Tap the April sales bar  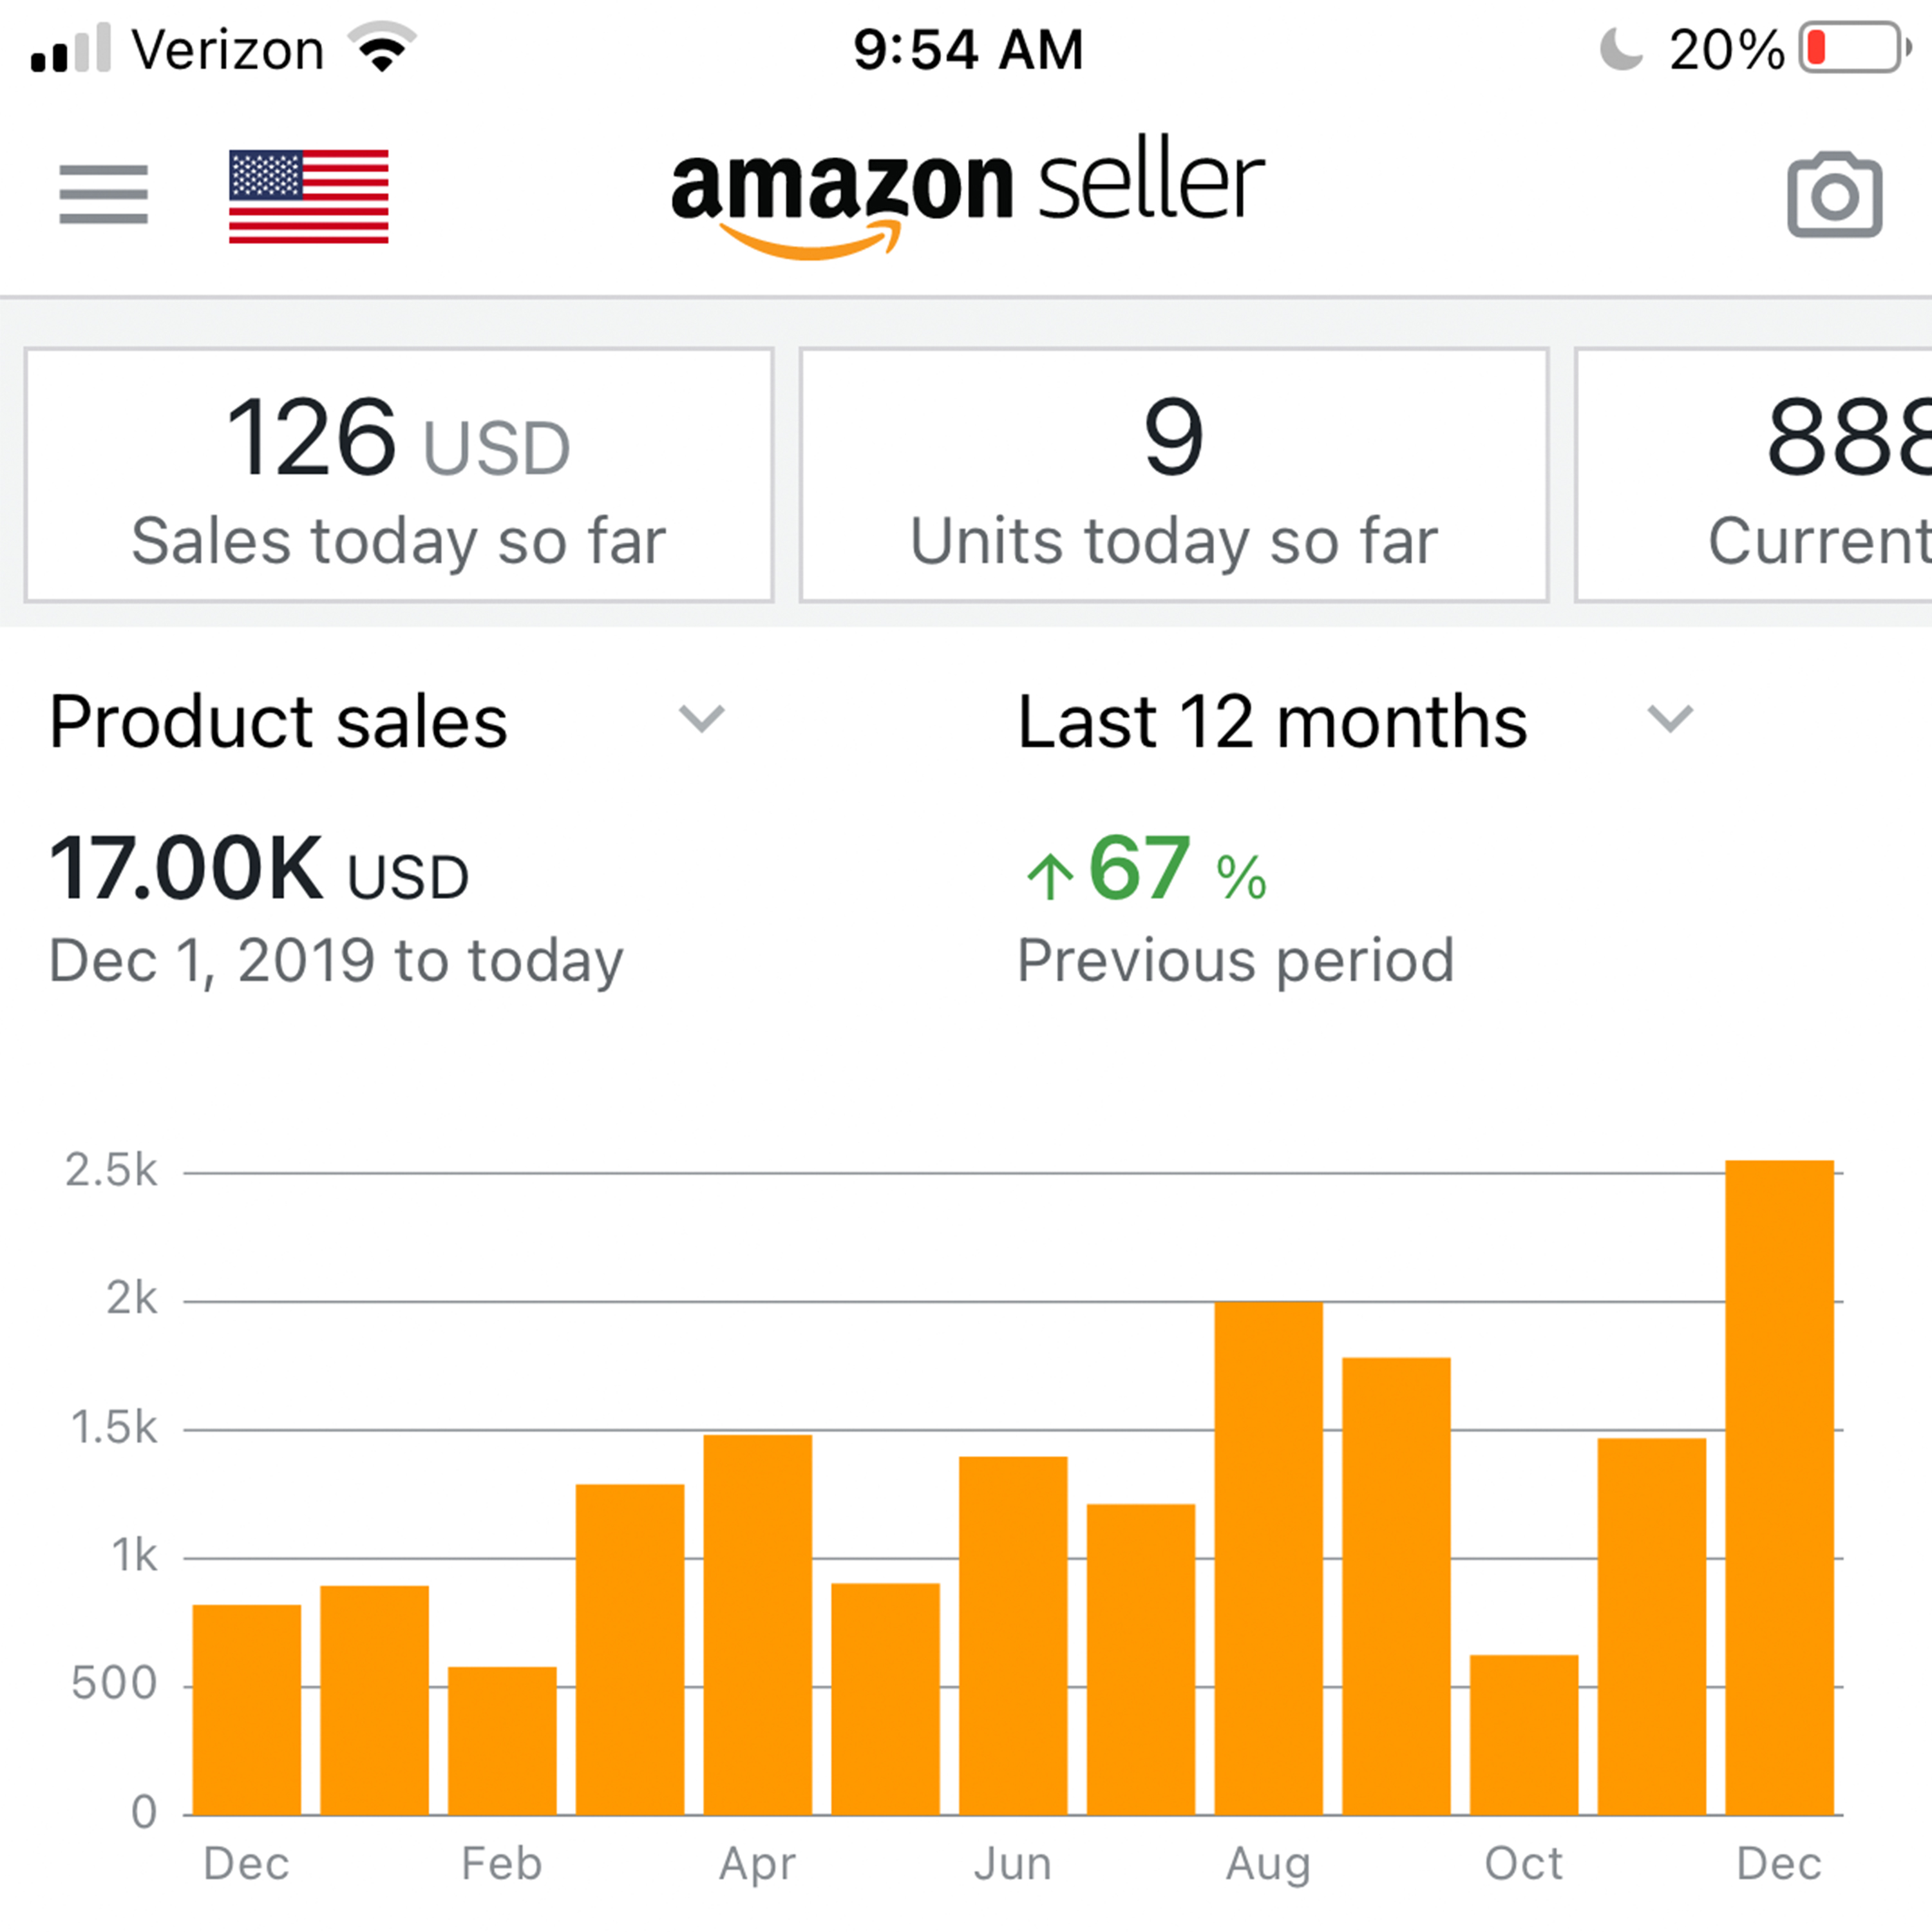pos(757,1626)
